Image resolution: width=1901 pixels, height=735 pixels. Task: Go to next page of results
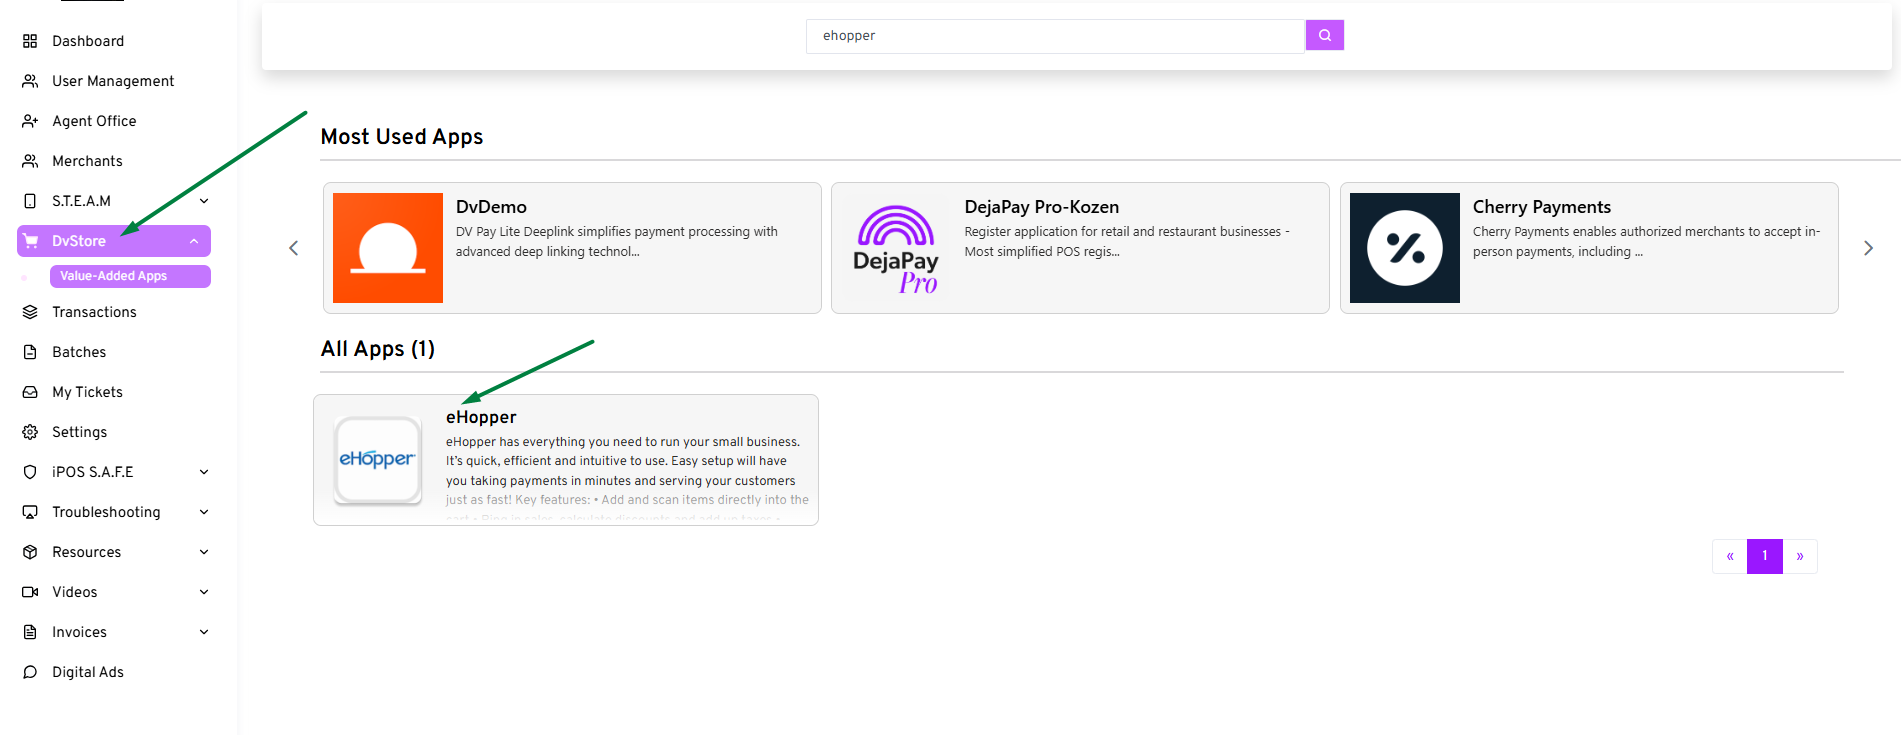1800,556
